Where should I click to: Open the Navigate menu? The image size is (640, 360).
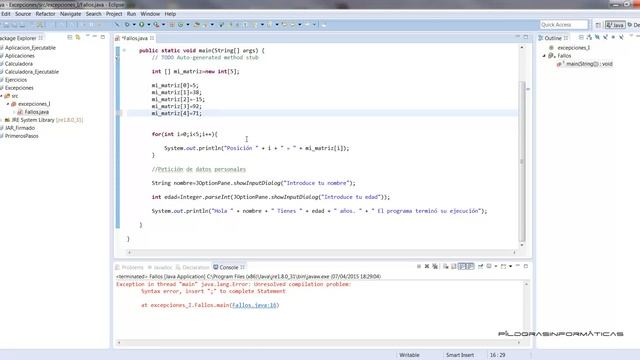pyautogui.click(x=70, y=14)
